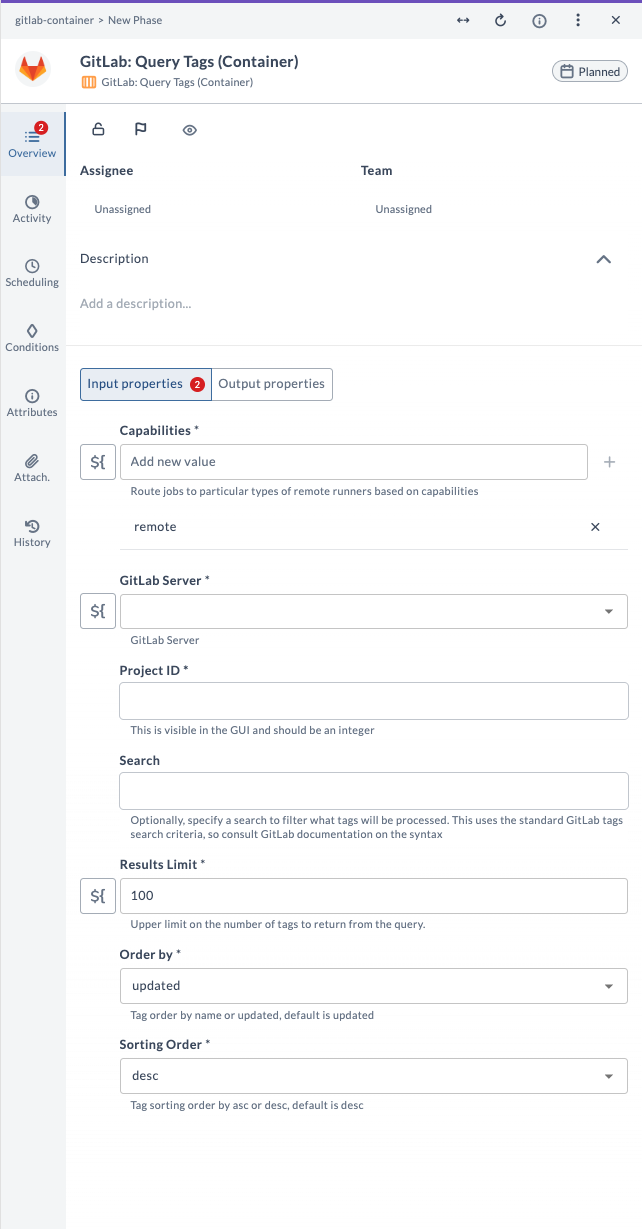Click Unassigned under Team
Viewport: 642px width, 1229px height.
(404, 210)
